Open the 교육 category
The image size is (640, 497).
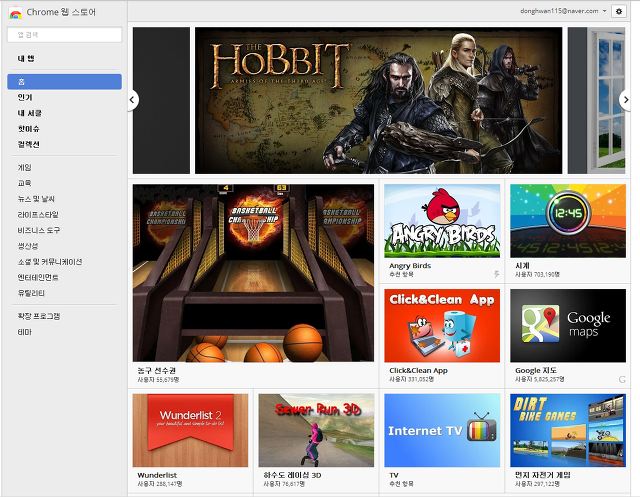24,183
